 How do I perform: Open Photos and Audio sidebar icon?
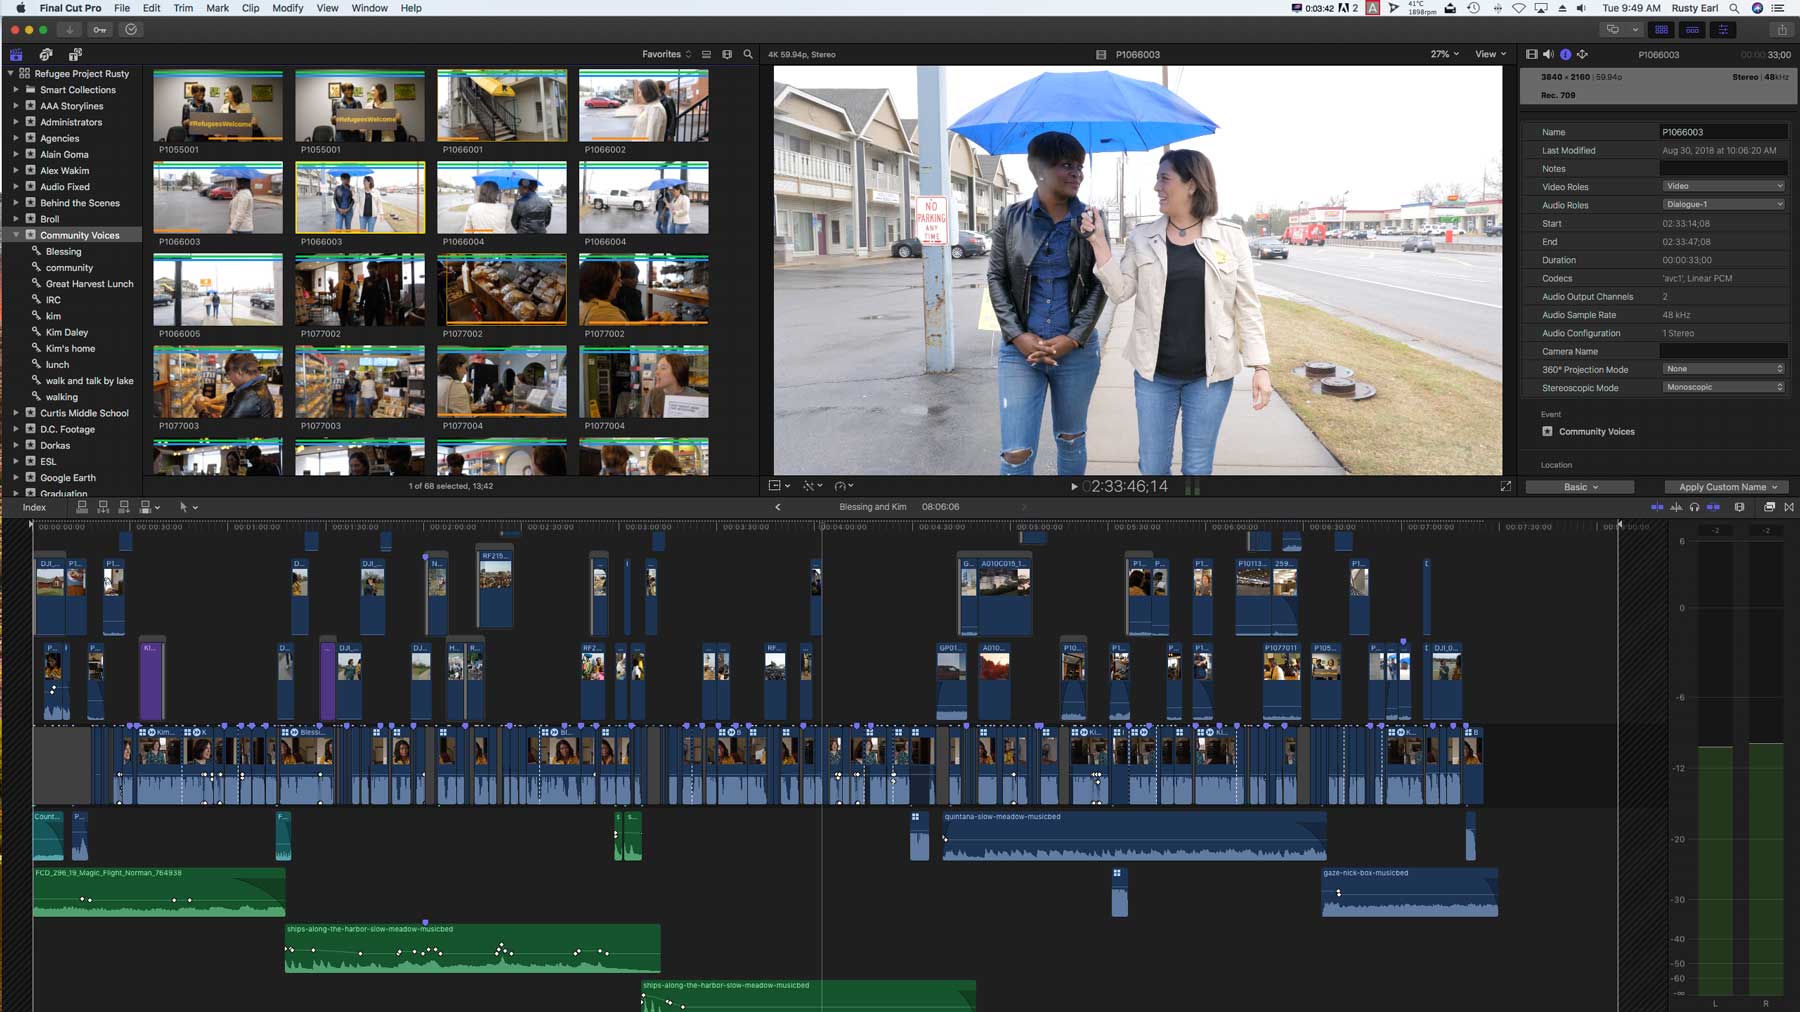pyautogui.click(x=45, y=55)
